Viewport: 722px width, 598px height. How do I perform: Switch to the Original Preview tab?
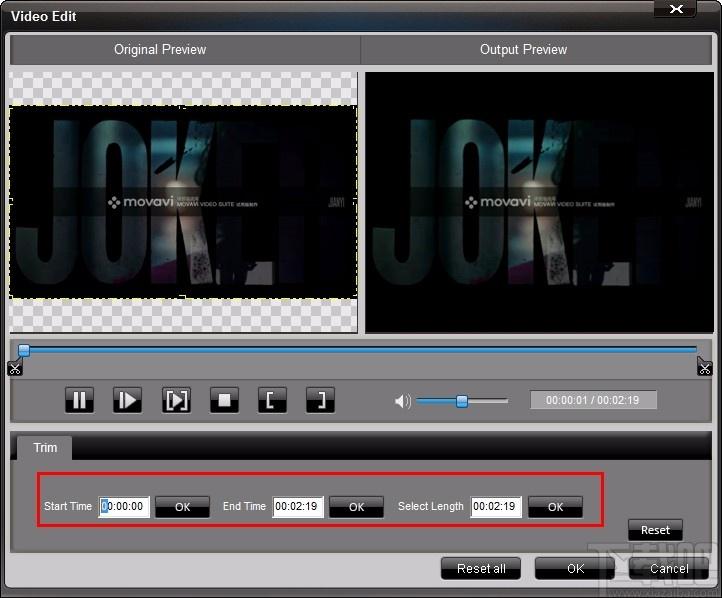[160, 49]
